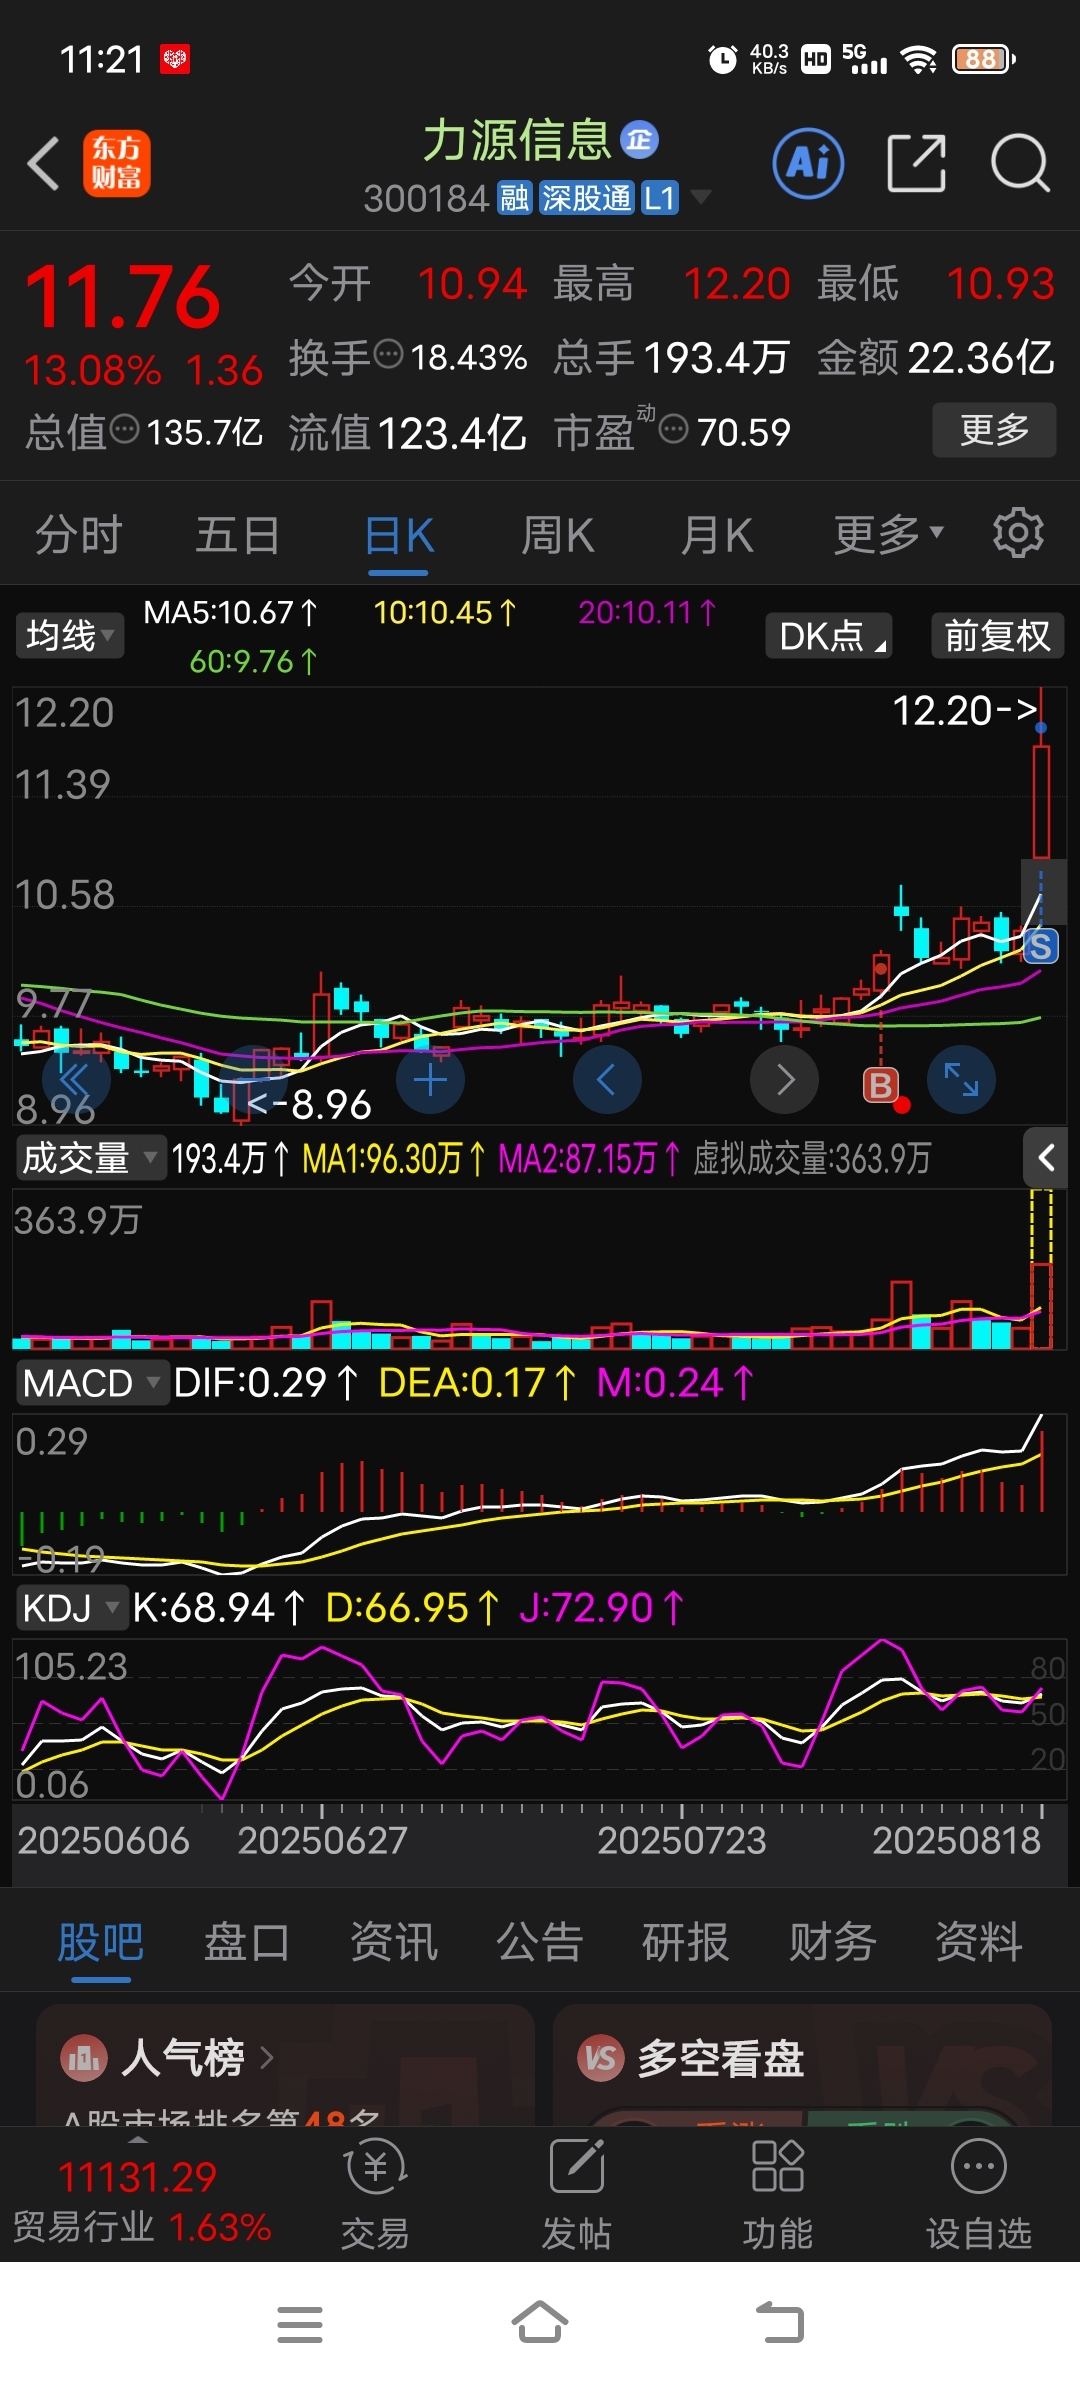Open the 成交量 indicator dropdown
The width and height of the screenshot is (1080, 2388).
[90, 1158]
